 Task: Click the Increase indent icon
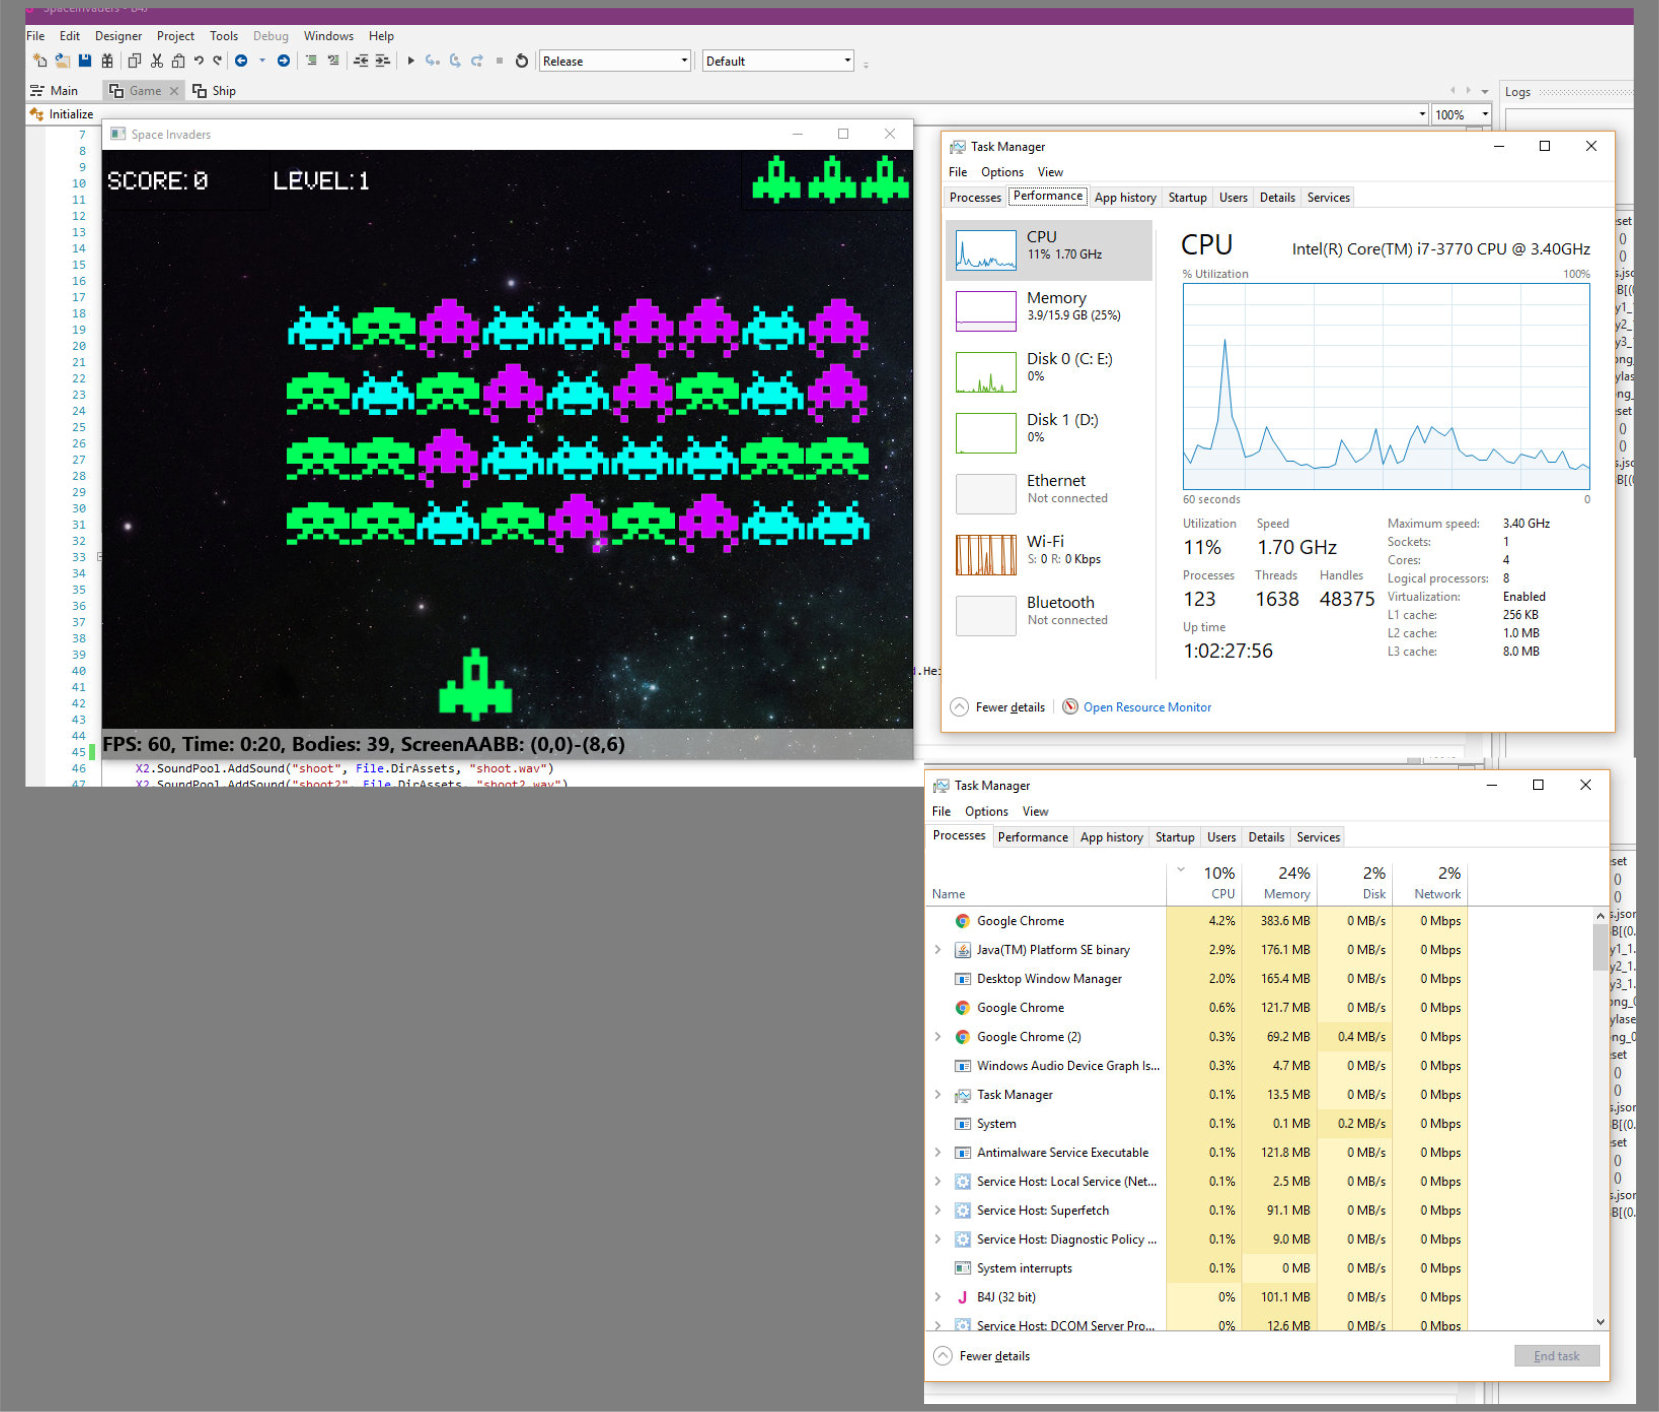pyautogui.click(x=383, y=61)
